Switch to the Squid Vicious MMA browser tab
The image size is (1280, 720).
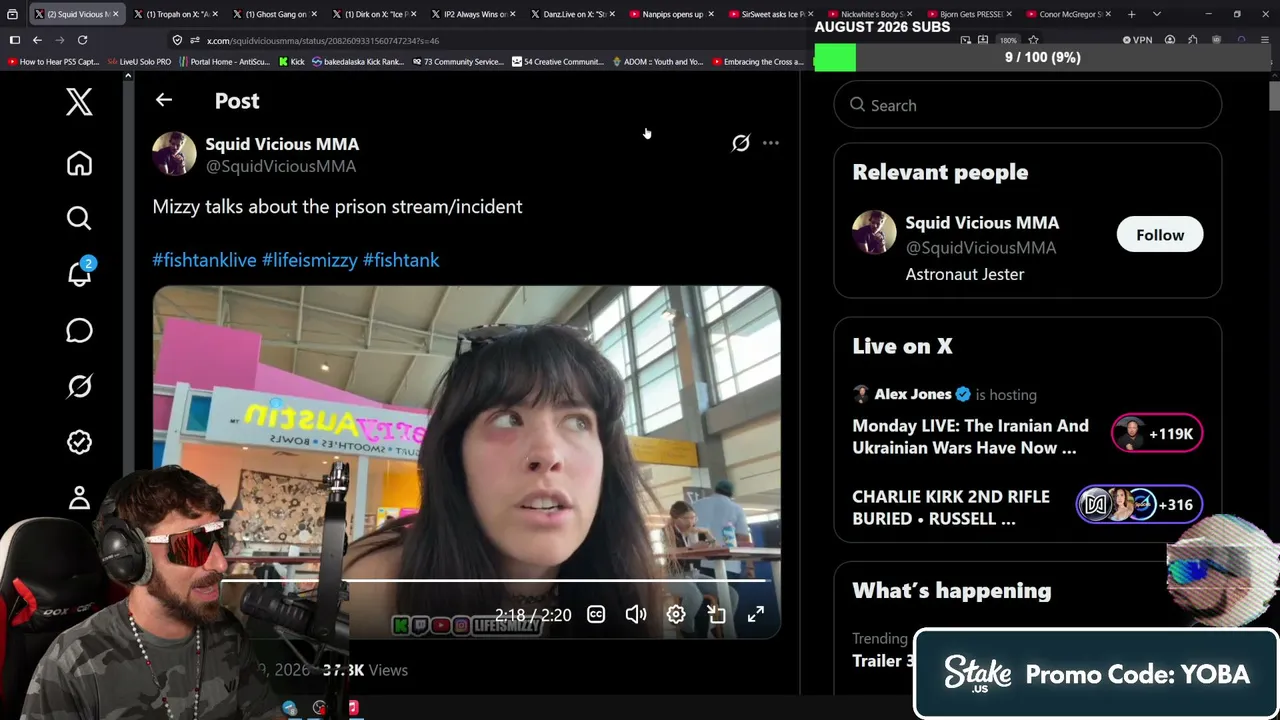[x=76, y=14]
